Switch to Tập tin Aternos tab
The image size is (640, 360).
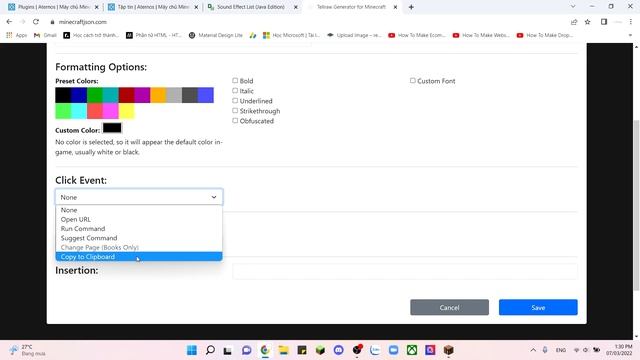pyautogui.click(x=152, y=7)
